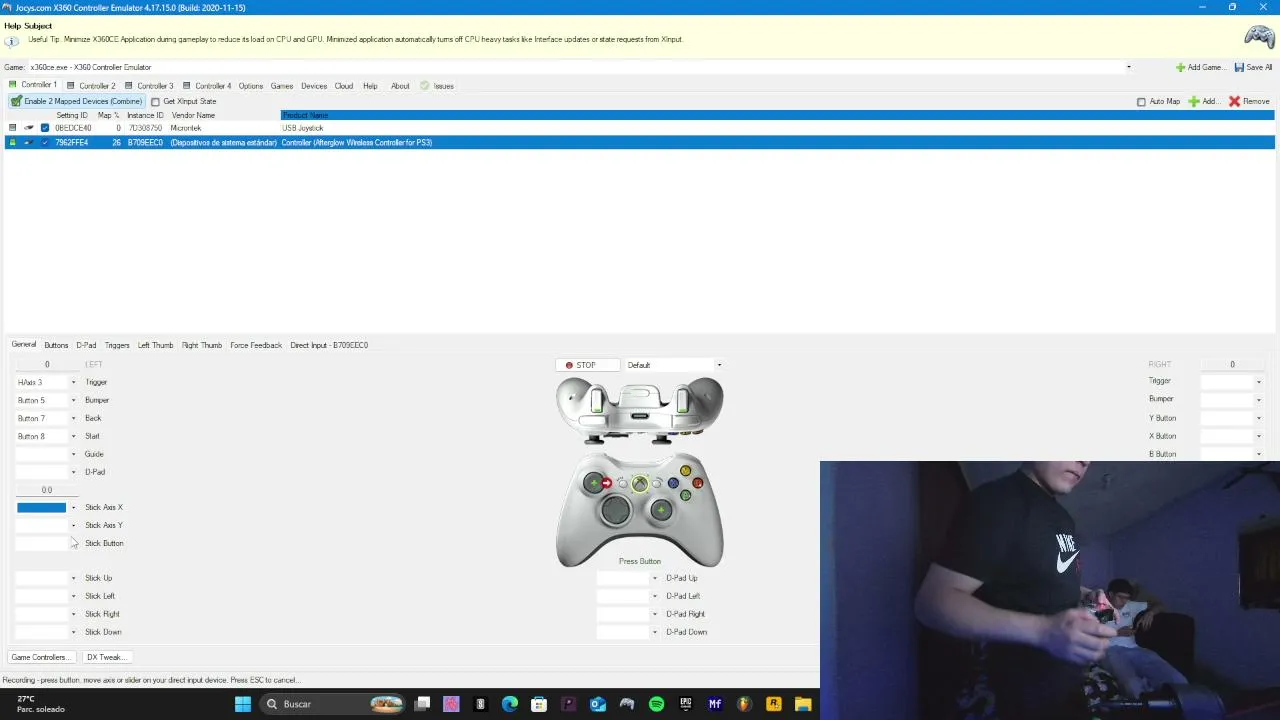This screenshot has width=1280, height=720.
Task: Open the Back mapping dropdown showing Button 7
Action: click(x=73, y=418)
